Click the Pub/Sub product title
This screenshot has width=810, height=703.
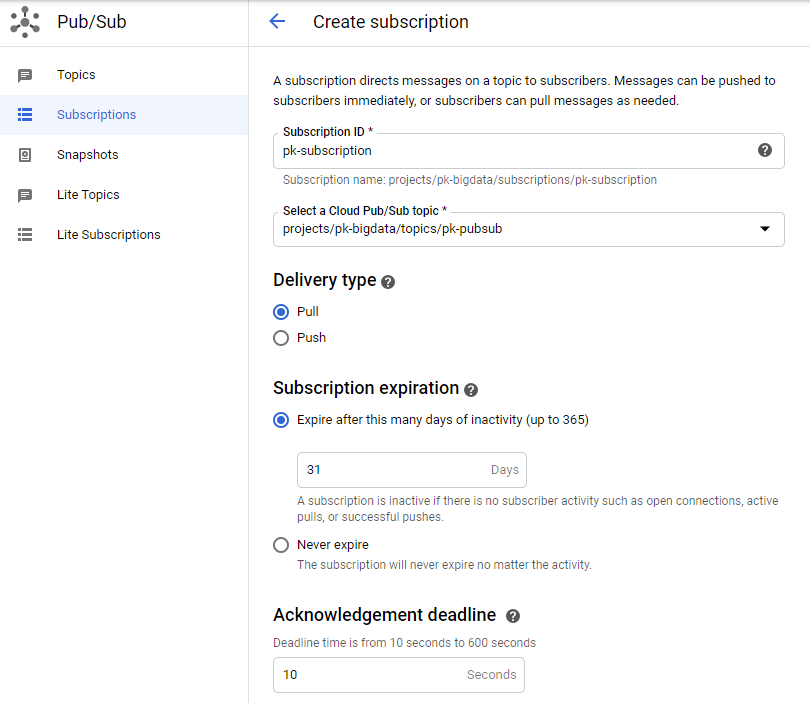(91, 22)
